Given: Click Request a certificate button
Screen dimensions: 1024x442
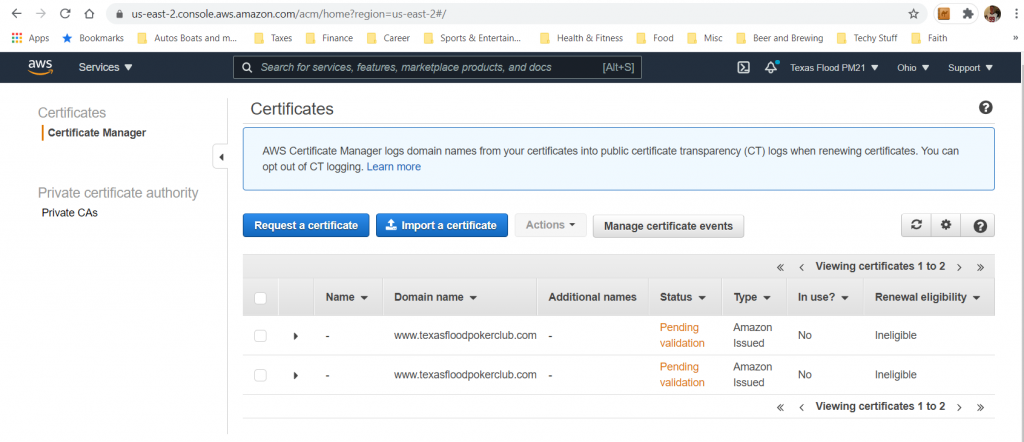Looking at the screenshot, I should pos(306,225).
